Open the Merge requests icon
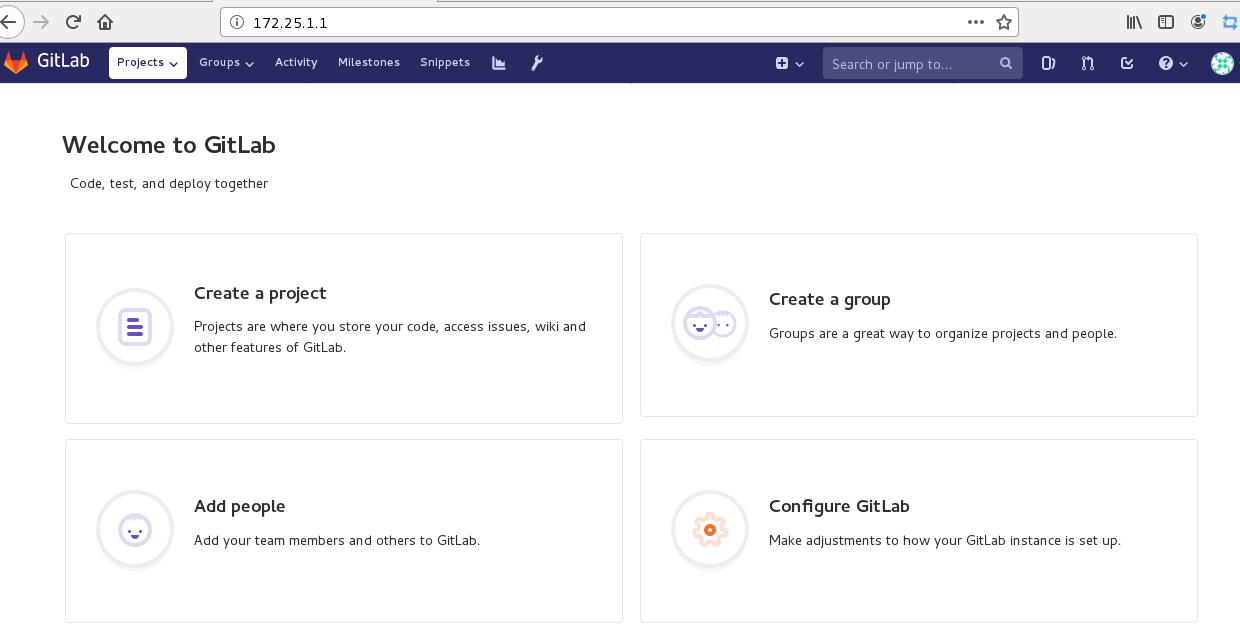 coord(1088,63)
